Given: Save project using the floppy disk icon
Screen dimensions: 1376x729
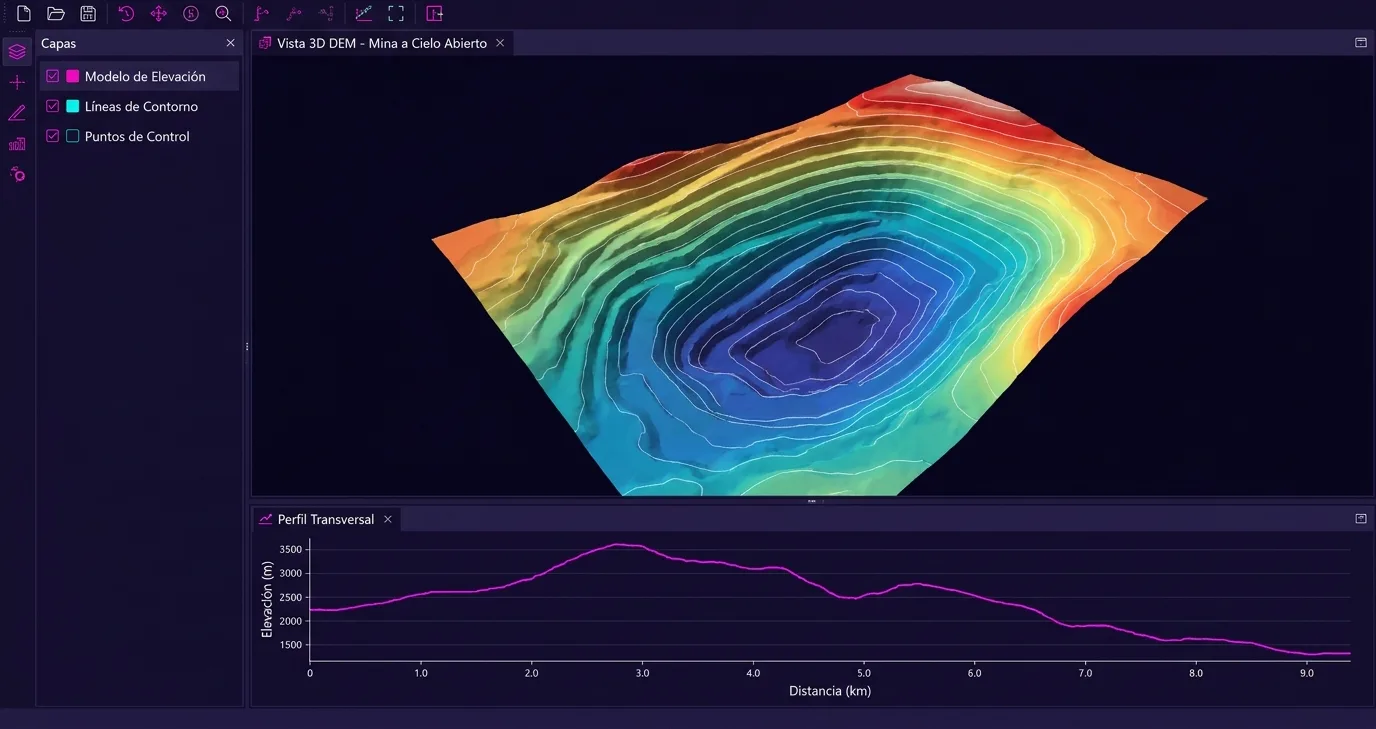Looking at the screenshot, I should [x=88, y=14].
